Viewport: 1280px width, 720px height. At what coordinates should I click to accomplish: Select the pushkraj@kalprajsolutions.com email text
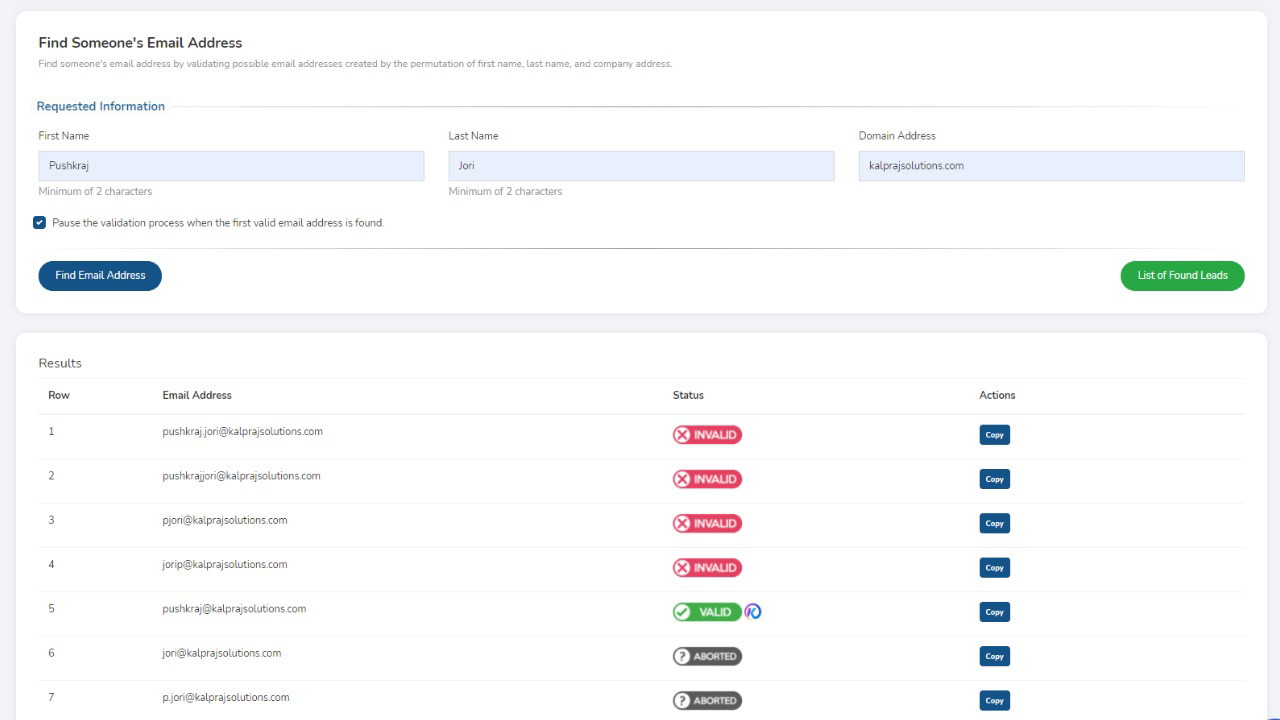234,609
